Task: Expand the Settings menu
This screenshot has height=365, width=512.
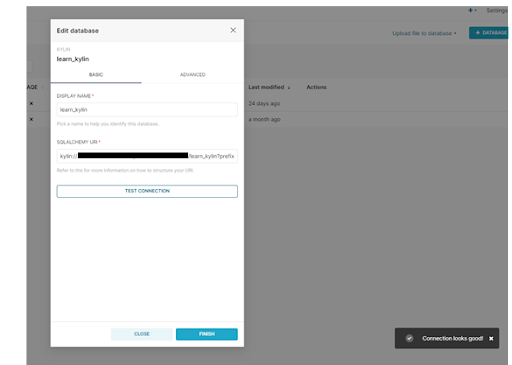Action: pos(497,10)
